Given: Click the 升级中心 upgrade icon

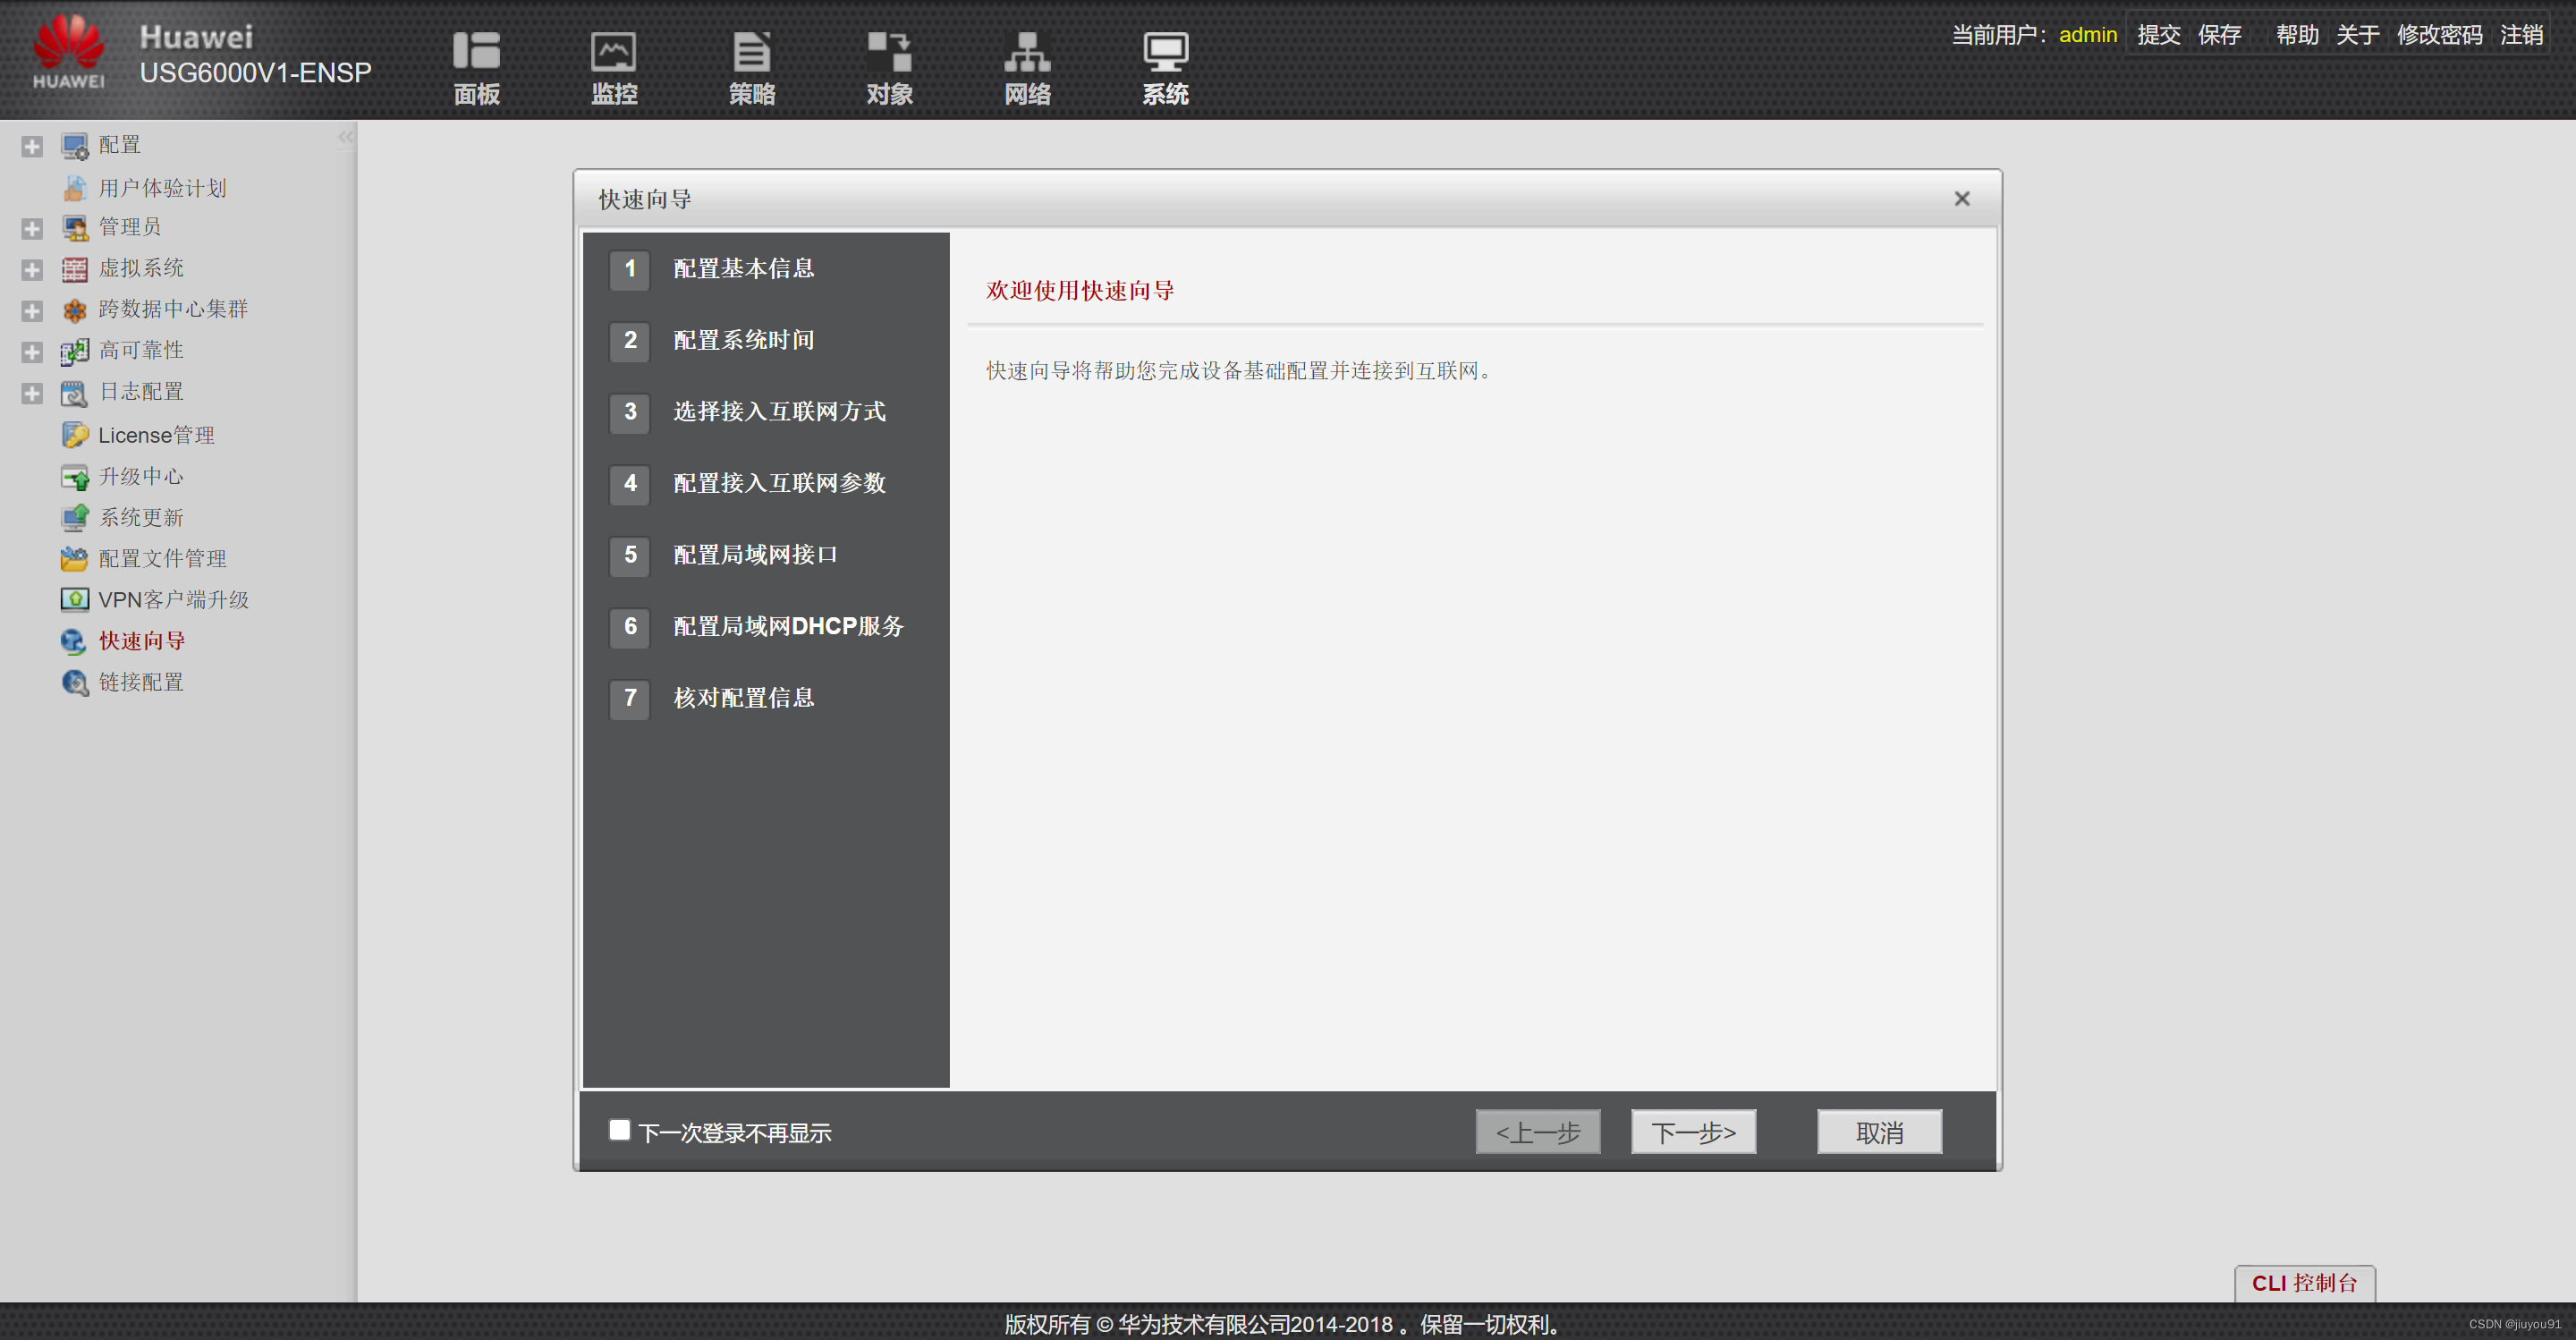Looking at the screenshot, I should click(75, 477).
